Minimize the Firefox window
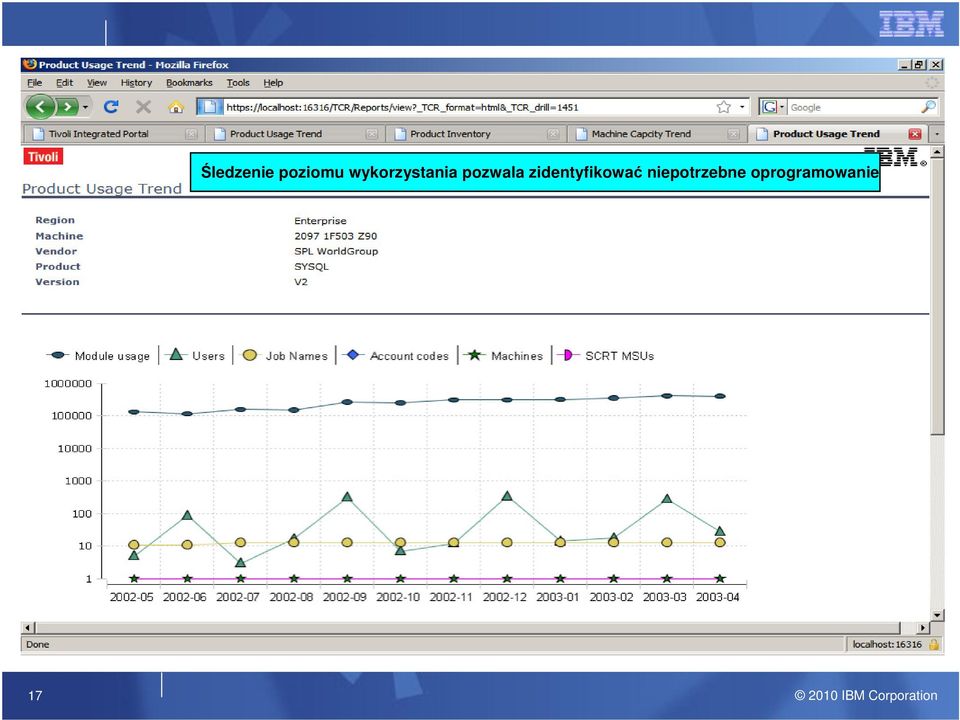 (x=905, y=64)
